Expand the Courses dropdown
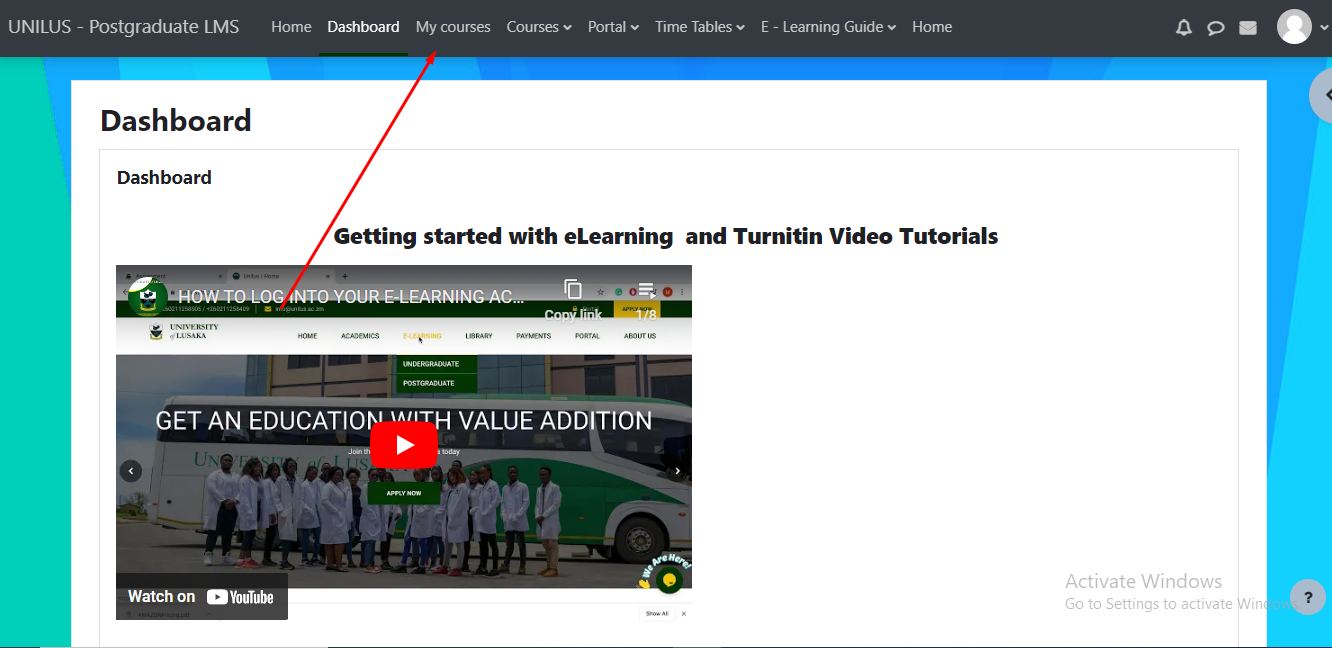This screenshot has height=648, width=1332. click(539, 27)
